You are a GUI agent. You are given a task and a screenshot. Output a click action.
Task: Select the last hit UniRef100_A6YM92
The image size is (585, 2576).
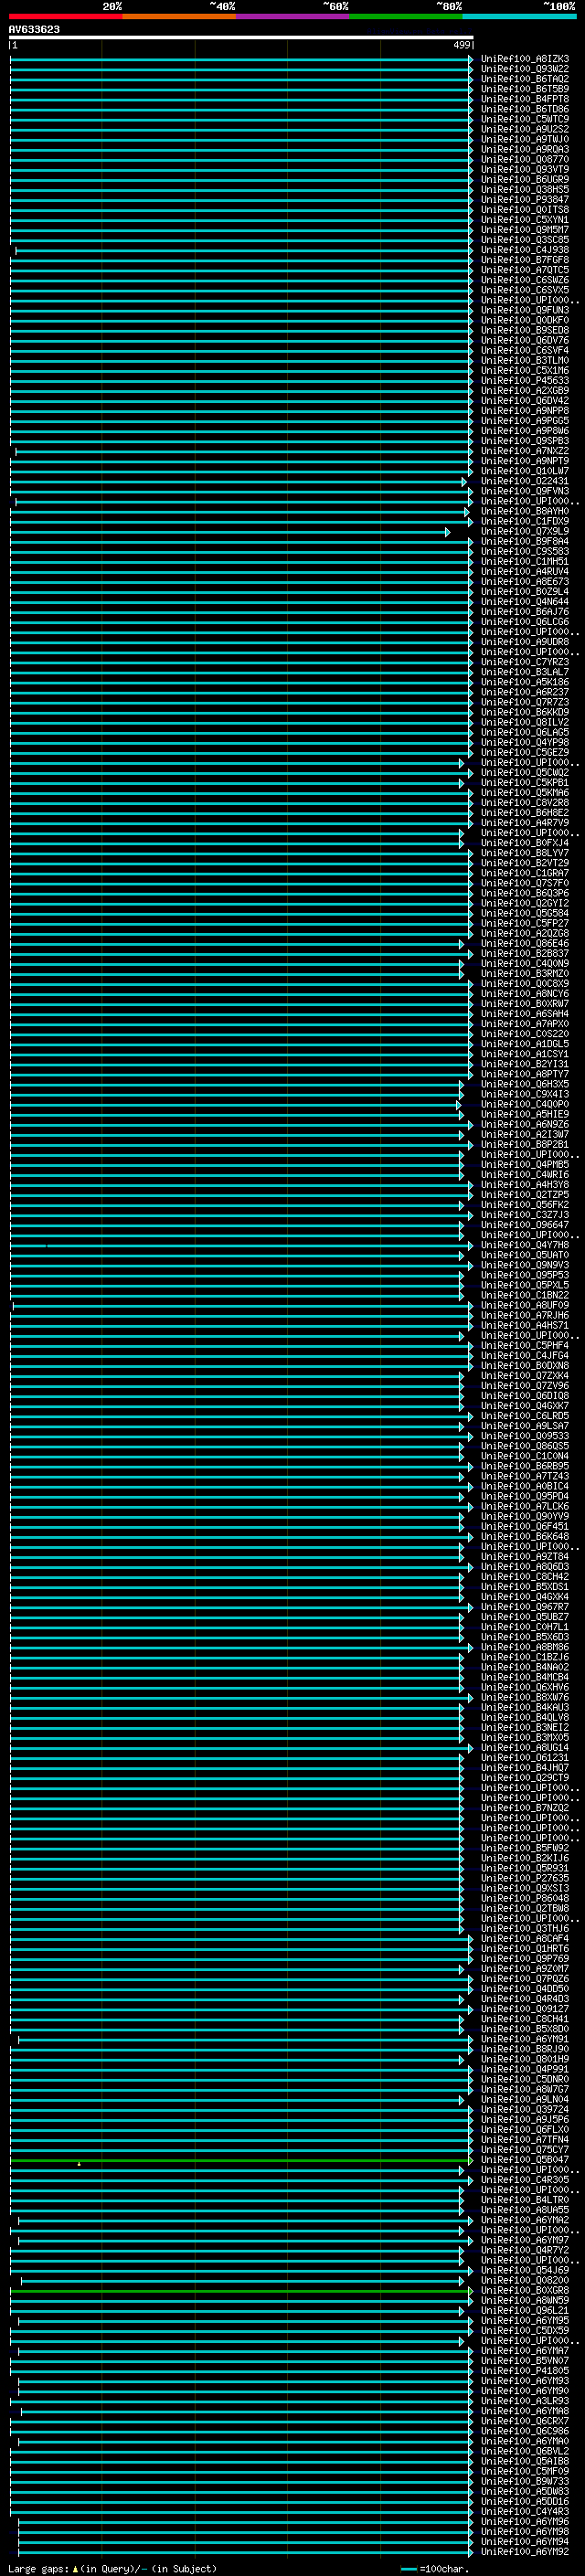coord(525,2553)
